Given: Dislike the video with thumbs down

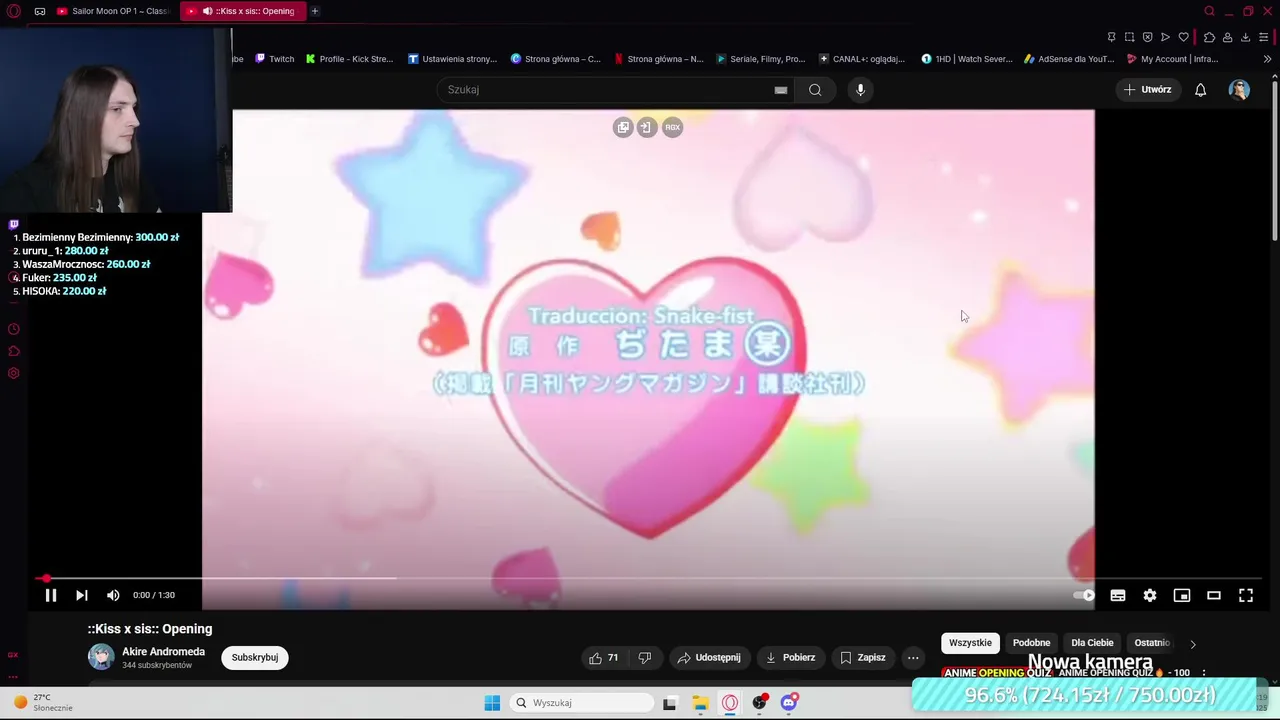Looking at the screenshot, I should click(x=645, y=657).
